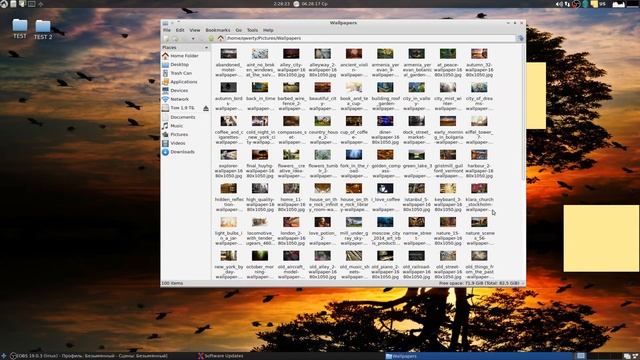Viewport: 640px width, 360px height.
Task: Select the new_york_by_day file
Action: (x=229, y=265)
